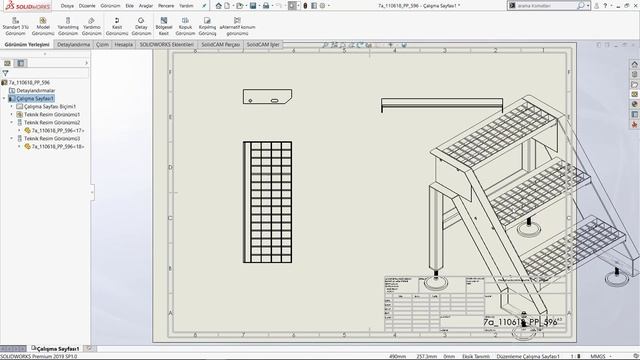Collapse Teknik Resim Görünümü3 node
This screenshot has width=640, height=360.
[x=11, y=138]
